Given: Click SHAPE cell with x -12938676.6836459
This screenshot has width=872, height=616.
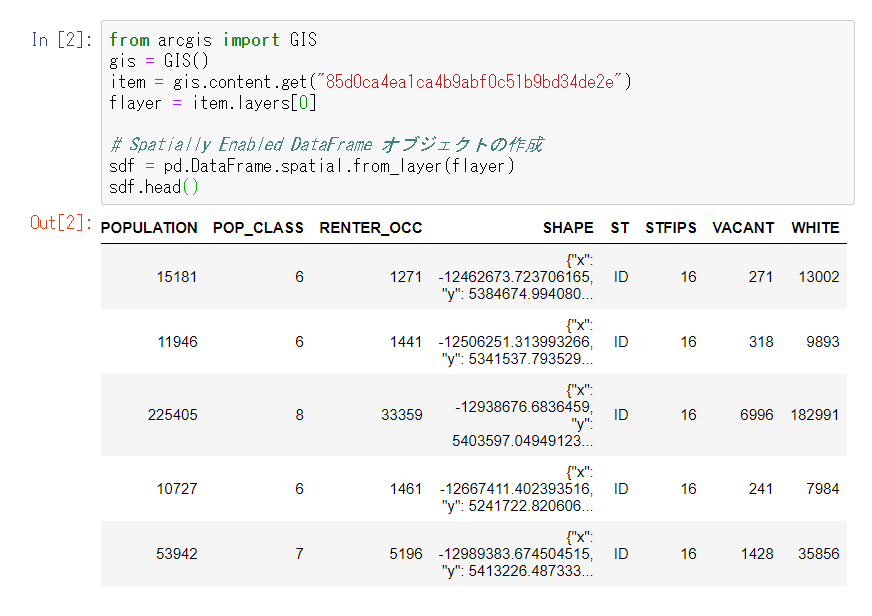Looking at the screenshot, I should [x=522, y=415].
